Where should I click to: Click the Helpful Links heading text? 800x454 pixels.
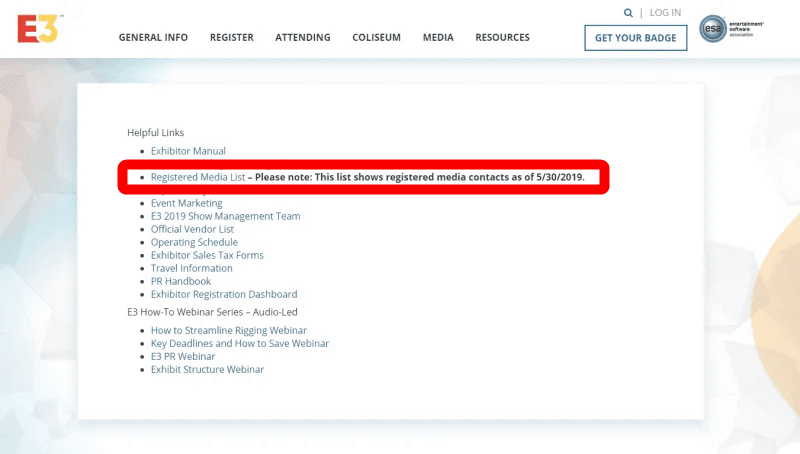coord(156,133)
